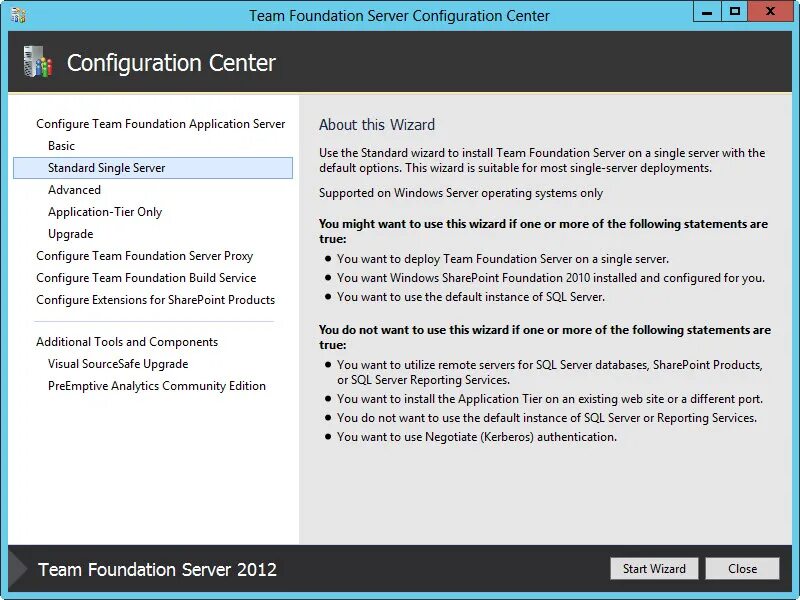Open the Upgrade wizard entry

coord(70,234)
